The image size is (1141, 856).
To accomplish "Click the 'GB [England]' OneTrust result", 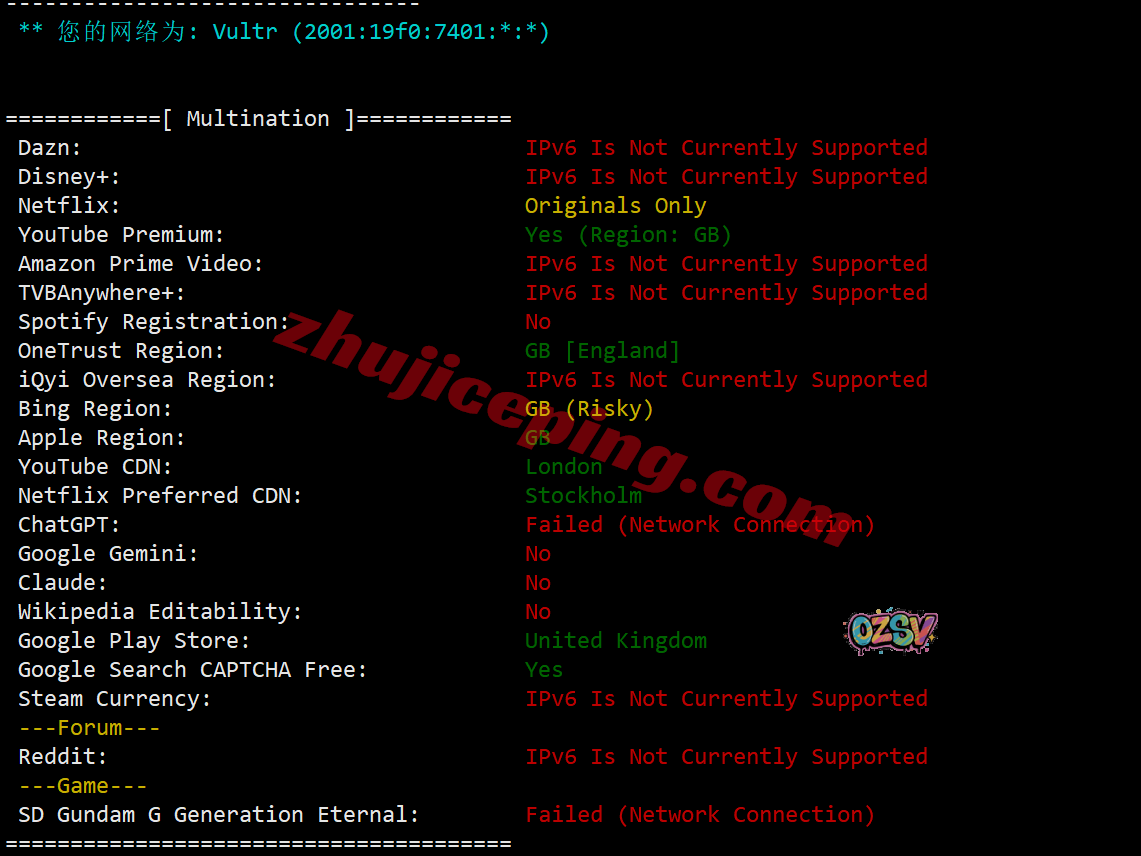I will [x=603, y=351].
